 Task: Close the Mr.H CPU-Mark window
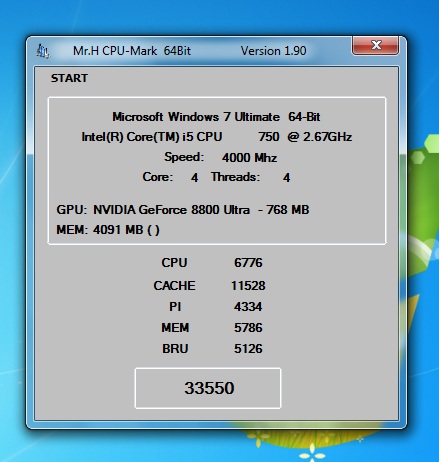pyautogui.click(x=375, y=45)
